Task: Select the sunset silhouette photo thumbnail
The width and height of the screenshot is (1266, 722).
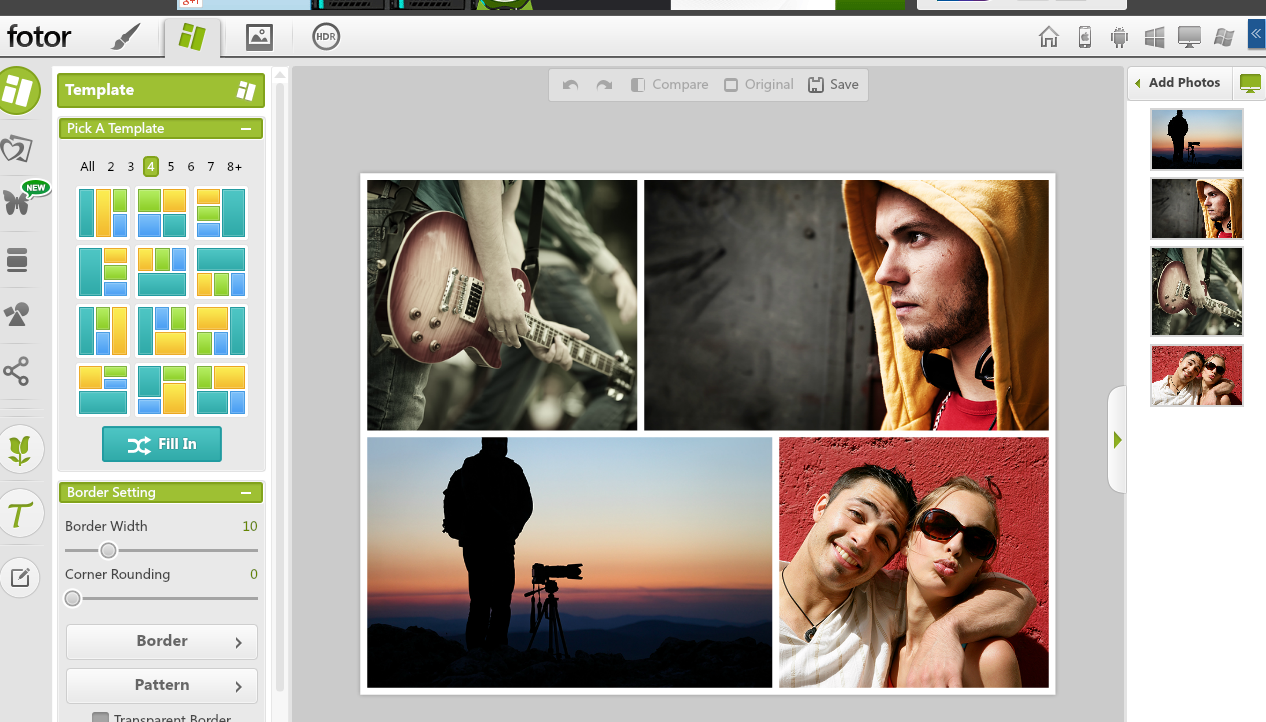Action: point(1197,139)
